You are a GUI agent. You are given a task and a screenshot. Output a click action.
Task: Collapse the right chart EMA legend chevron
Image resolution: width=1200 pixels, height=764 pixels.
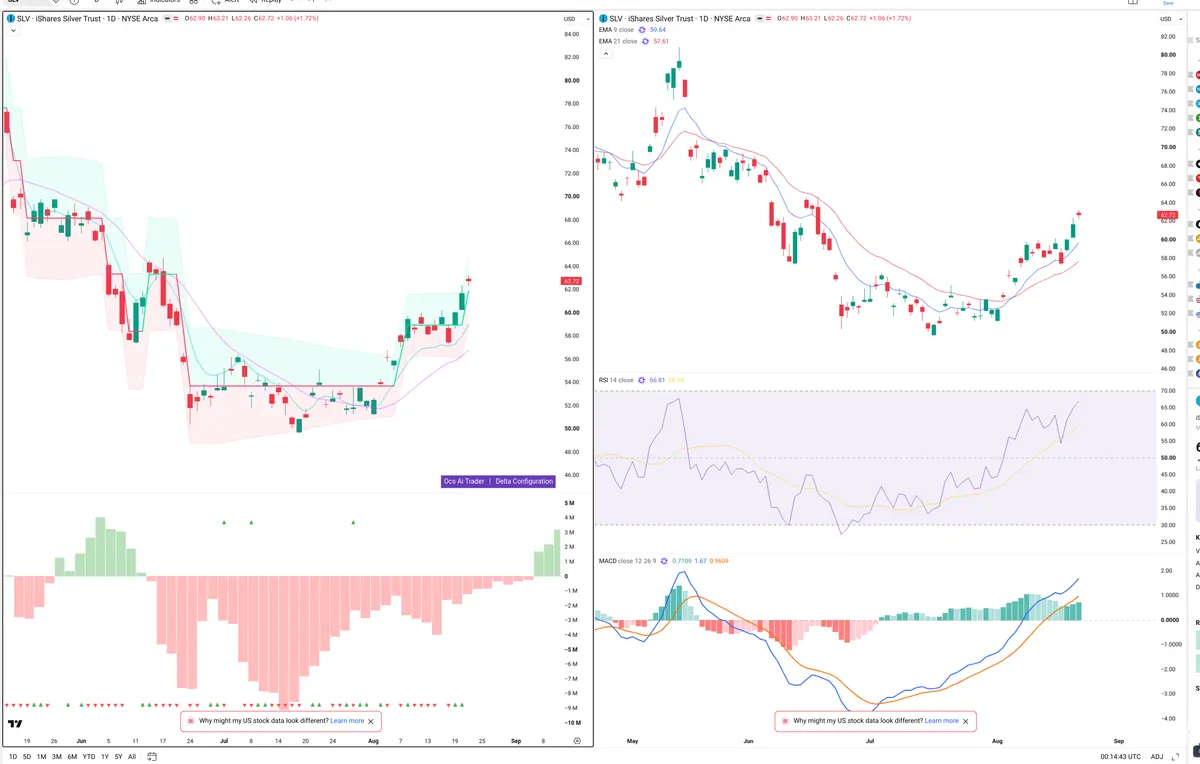pyautogui.click(x=605, y=54)
